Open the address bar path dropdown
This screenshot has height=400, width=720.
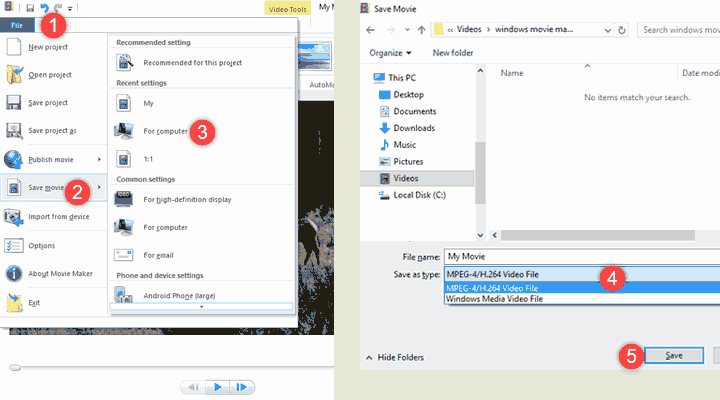coord(608,30)
